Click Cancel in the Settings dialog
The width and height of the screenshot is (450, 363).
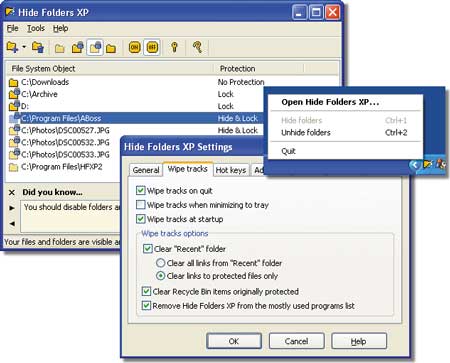tap(296, 341)
